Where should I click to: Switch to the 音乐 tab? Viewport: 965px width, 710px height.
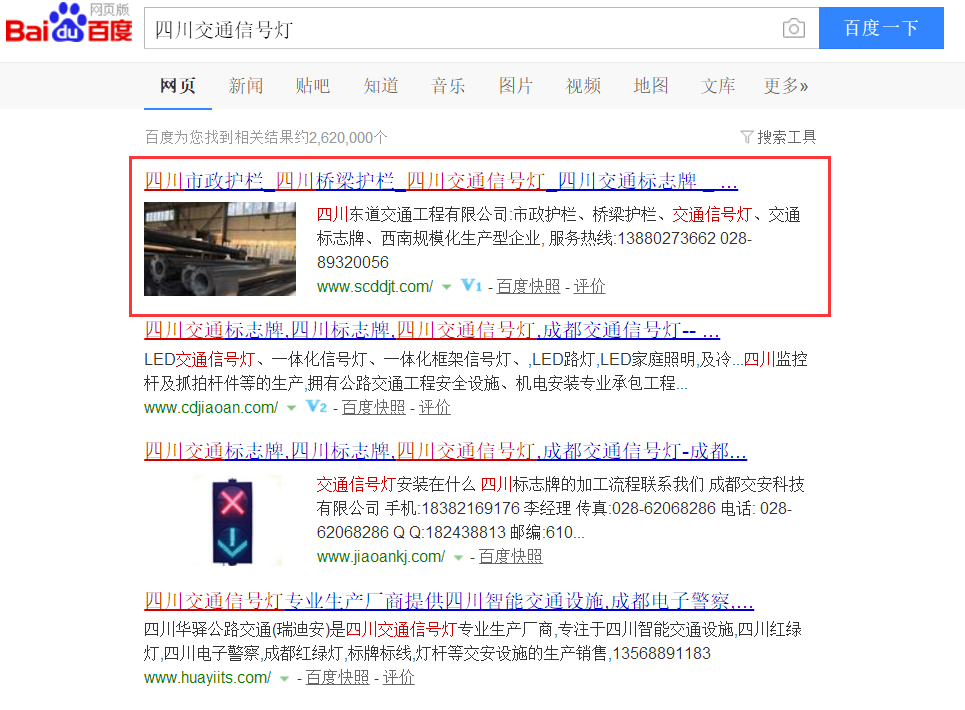pyautogui.click(x=448, y=86)
